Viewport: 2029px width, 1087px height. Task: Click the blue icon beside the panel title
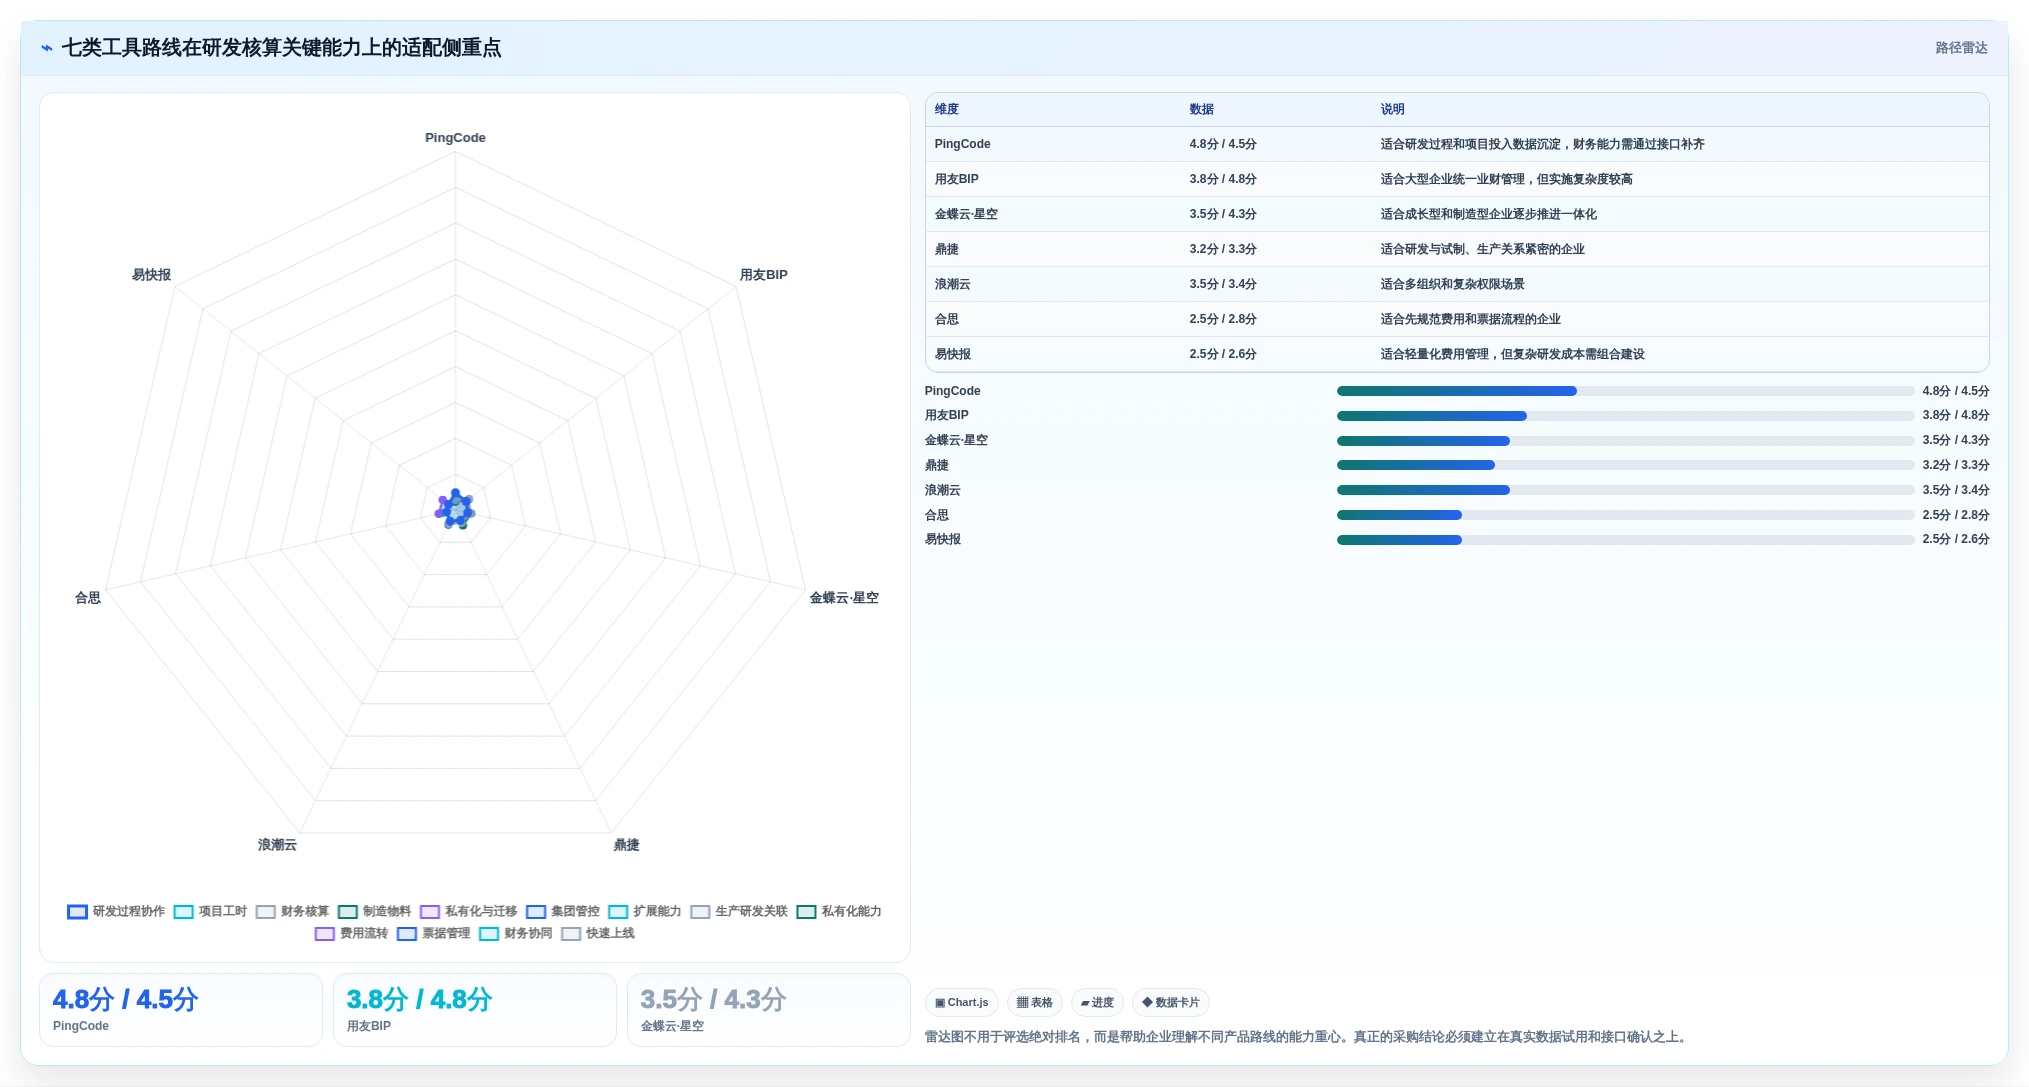coord(47,48)
